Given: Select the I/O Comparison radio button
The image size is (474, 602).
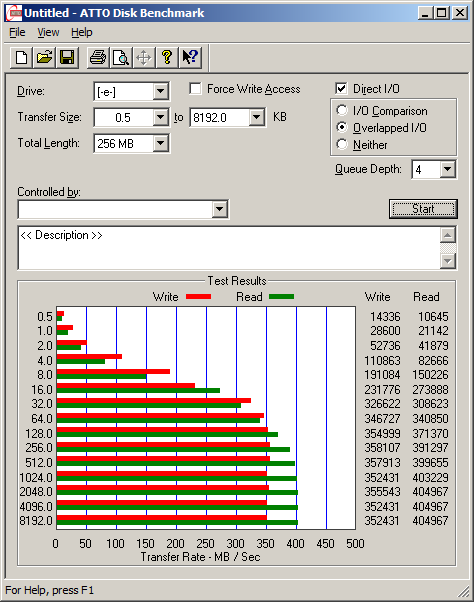Looking at the screenshot, I should [342, 111].
